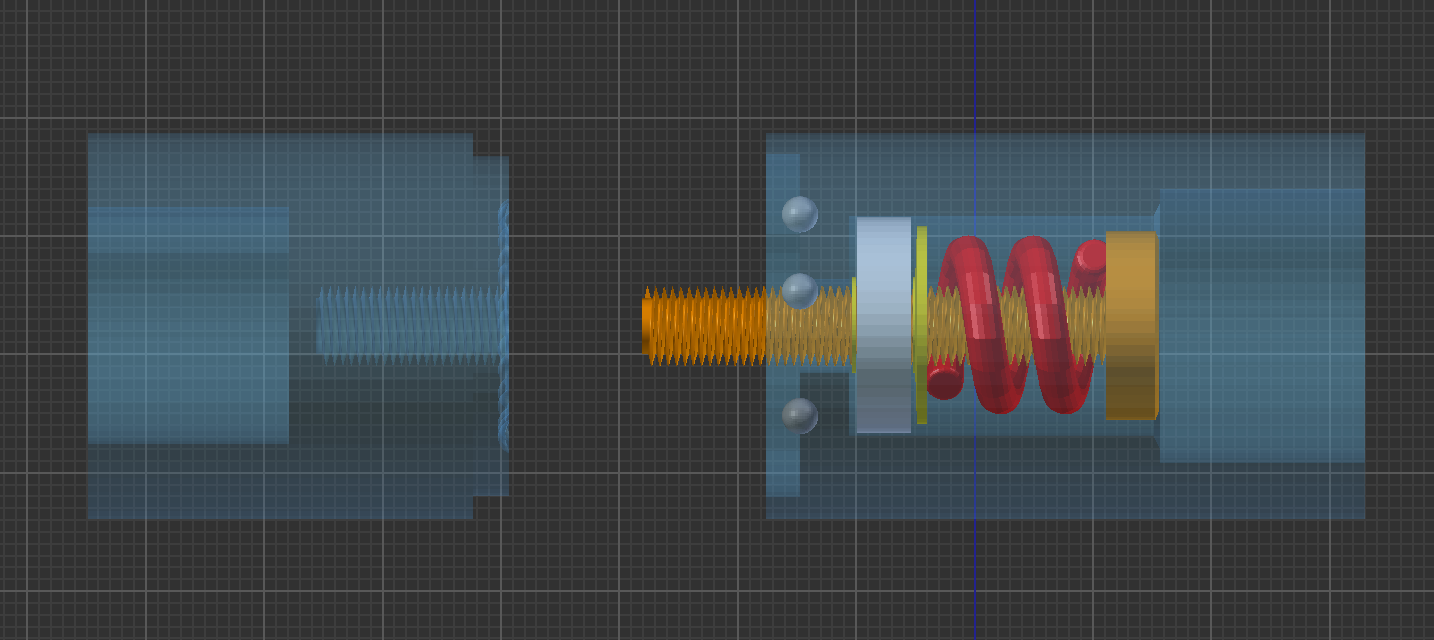The image size is (1434, 640).
Task: Select the threaded hole inside the left housing
Action: (409, 325)
